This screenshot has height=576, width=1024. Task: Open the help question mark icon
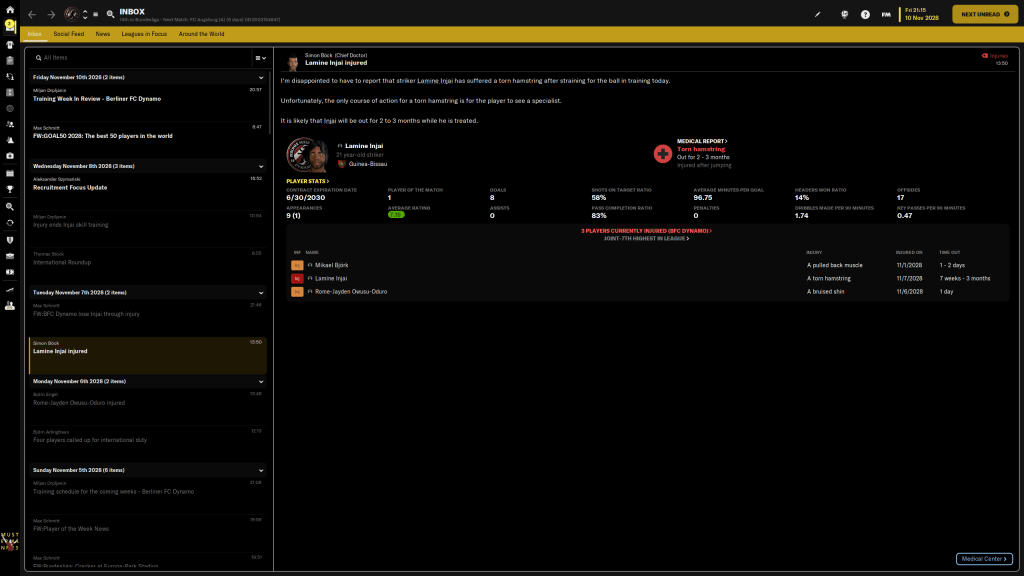coord(865,15)
